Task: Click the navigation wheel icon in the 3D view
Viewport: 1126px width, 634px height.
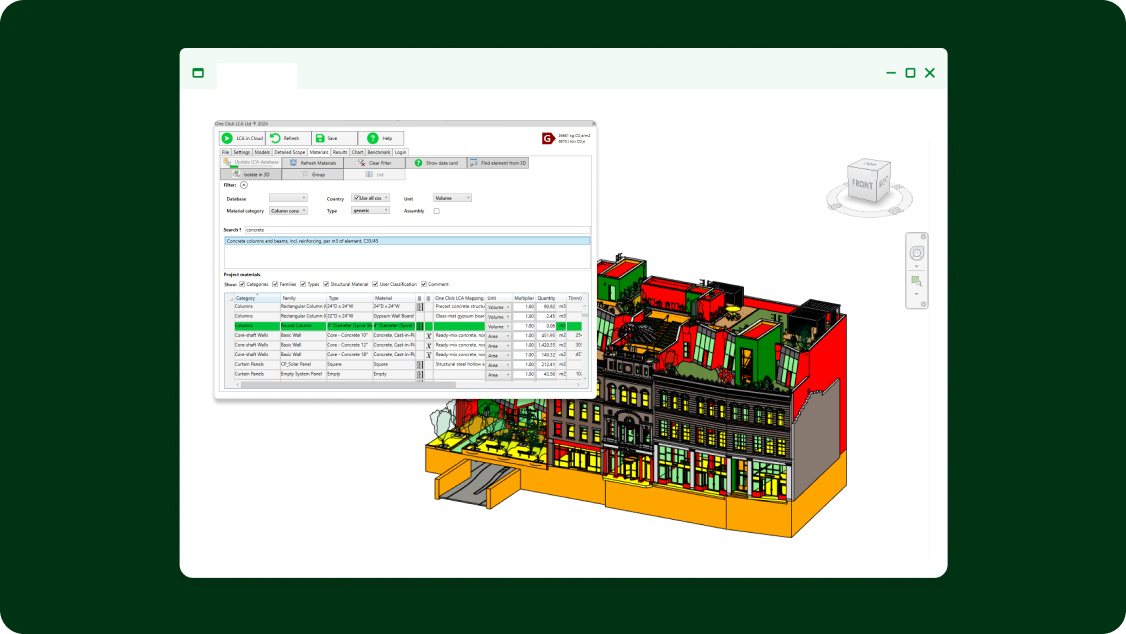Action: point(916,253)
